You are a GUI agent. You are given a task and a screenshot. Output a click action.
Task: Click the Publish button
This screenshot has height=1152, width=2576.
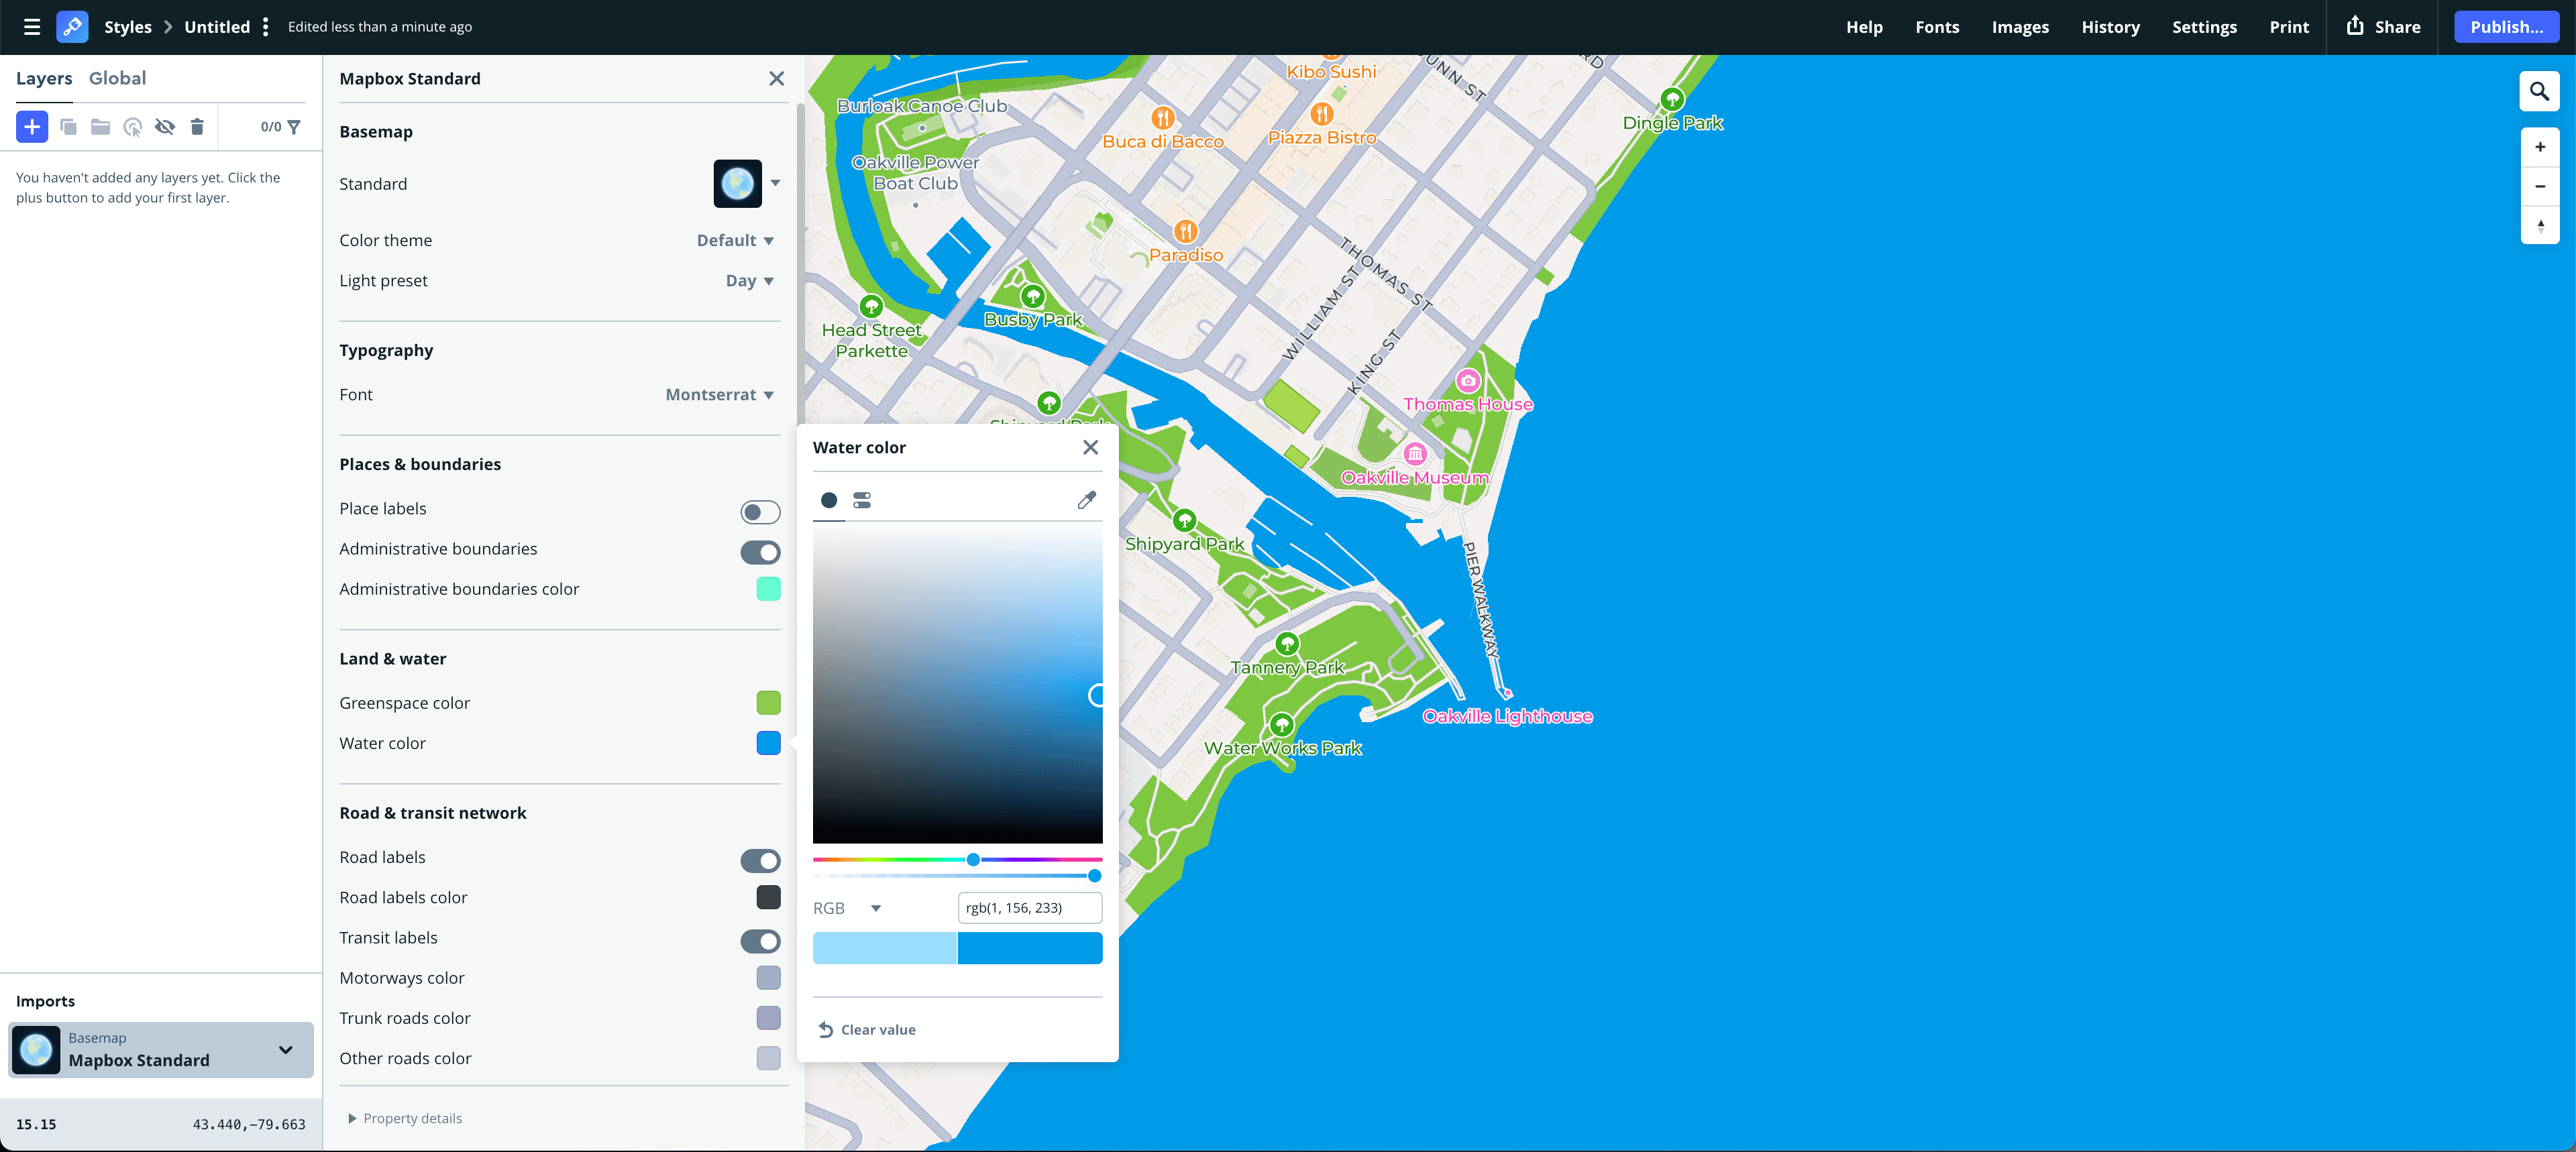coord(2507,27)
